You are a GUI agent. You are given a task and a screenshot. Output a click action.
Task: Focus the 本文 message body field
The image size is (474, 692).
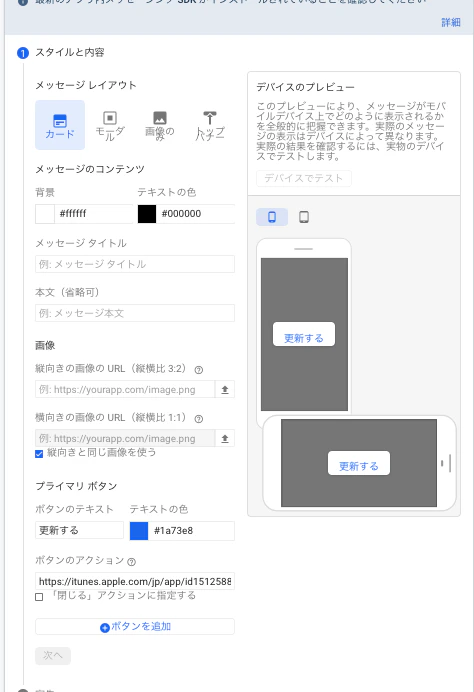[135, 313]
